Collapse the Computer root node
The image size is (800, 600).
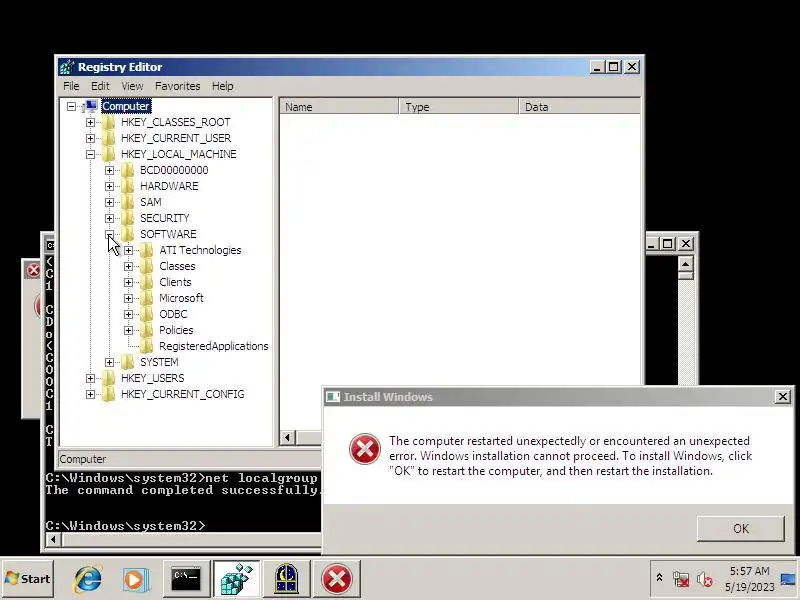point(71,106)
